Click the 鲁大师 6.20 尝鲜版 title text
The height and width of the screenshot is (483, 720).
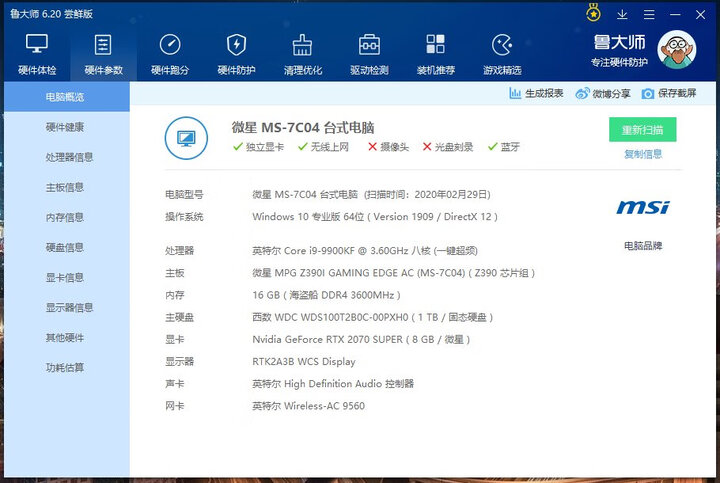click(x=51, y=14)
